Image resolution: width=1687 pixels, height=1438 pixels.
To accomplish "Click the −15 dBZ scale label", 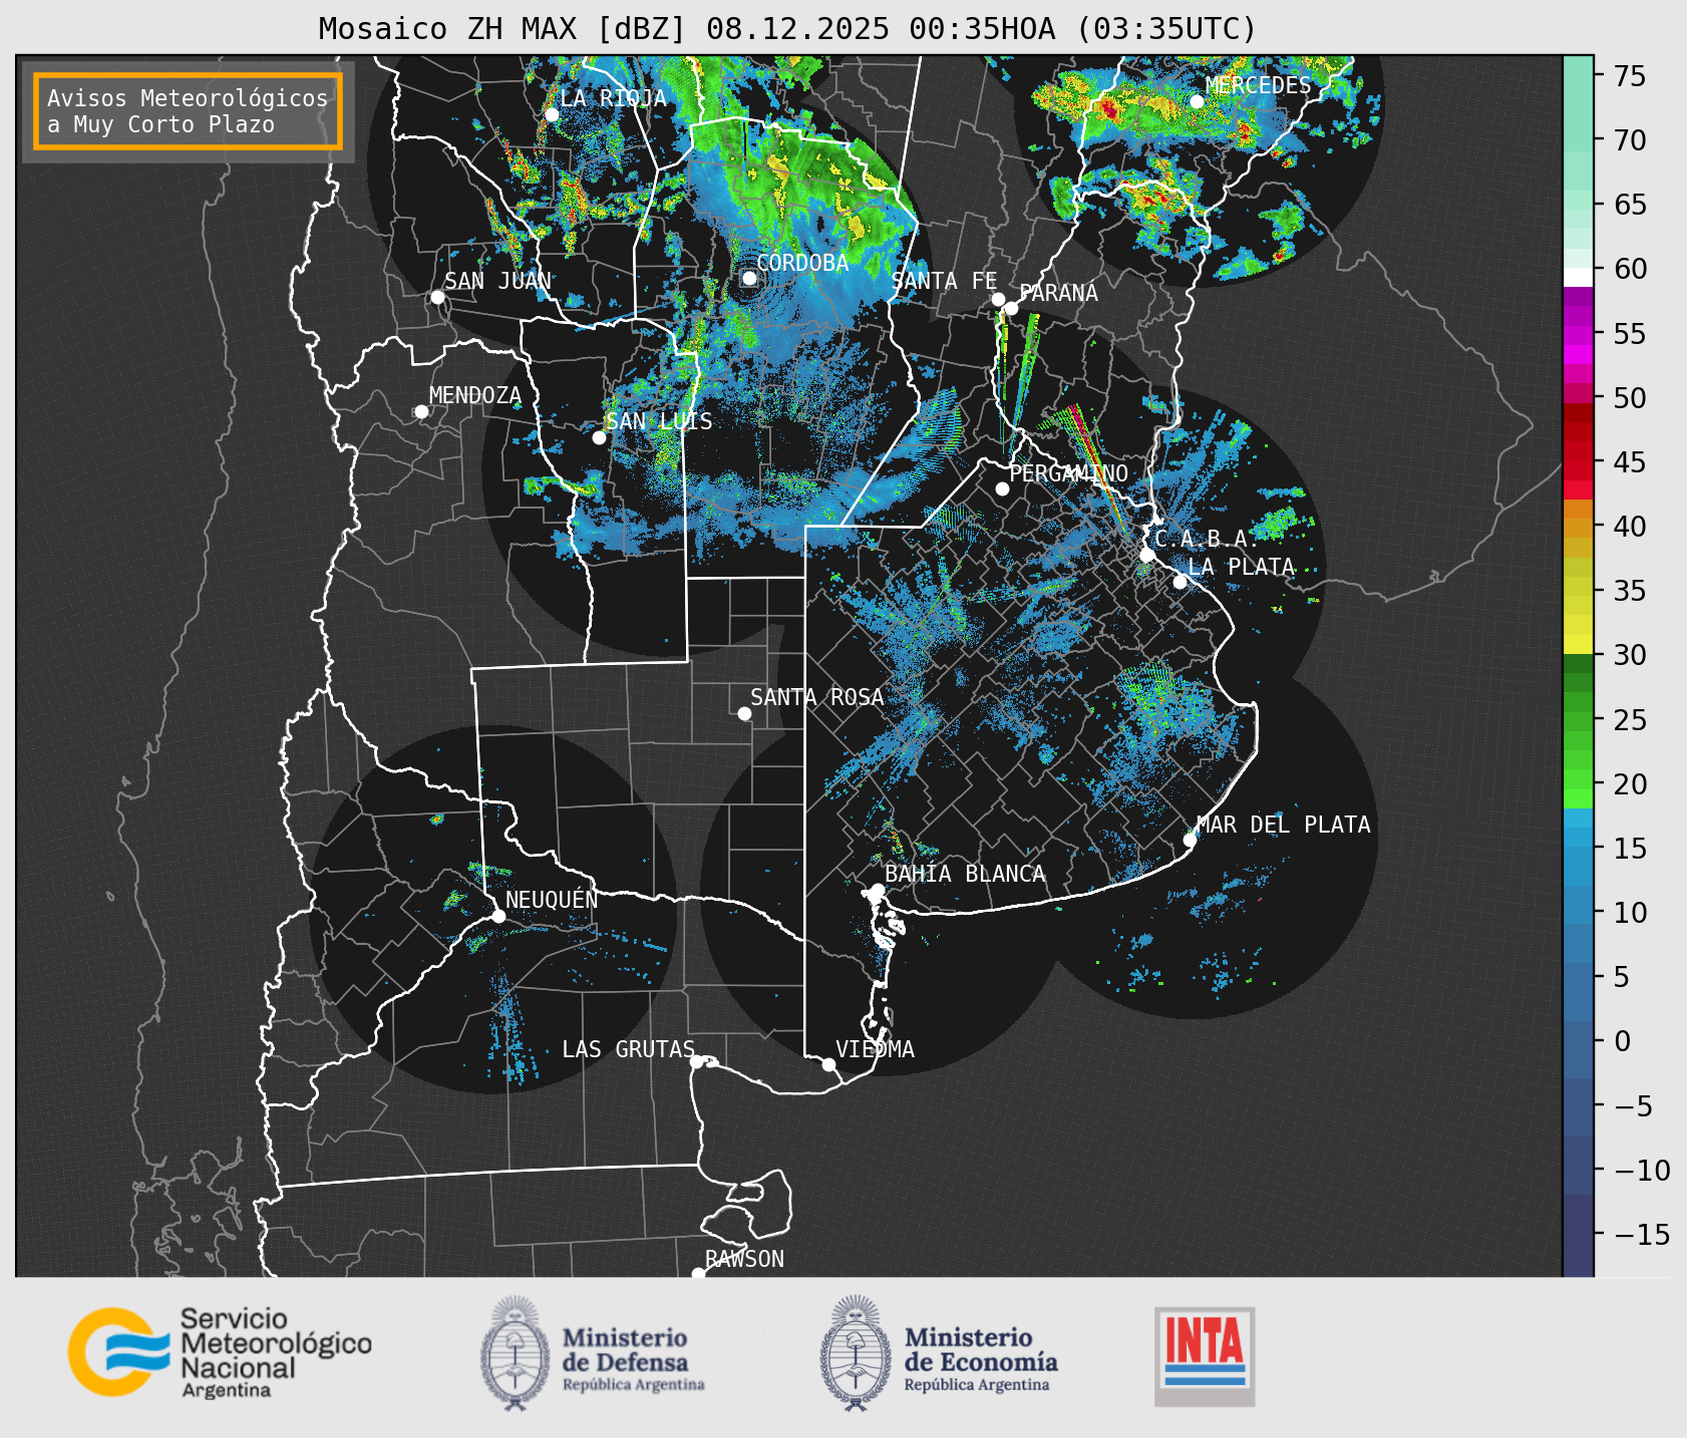I will 1640,1234.
